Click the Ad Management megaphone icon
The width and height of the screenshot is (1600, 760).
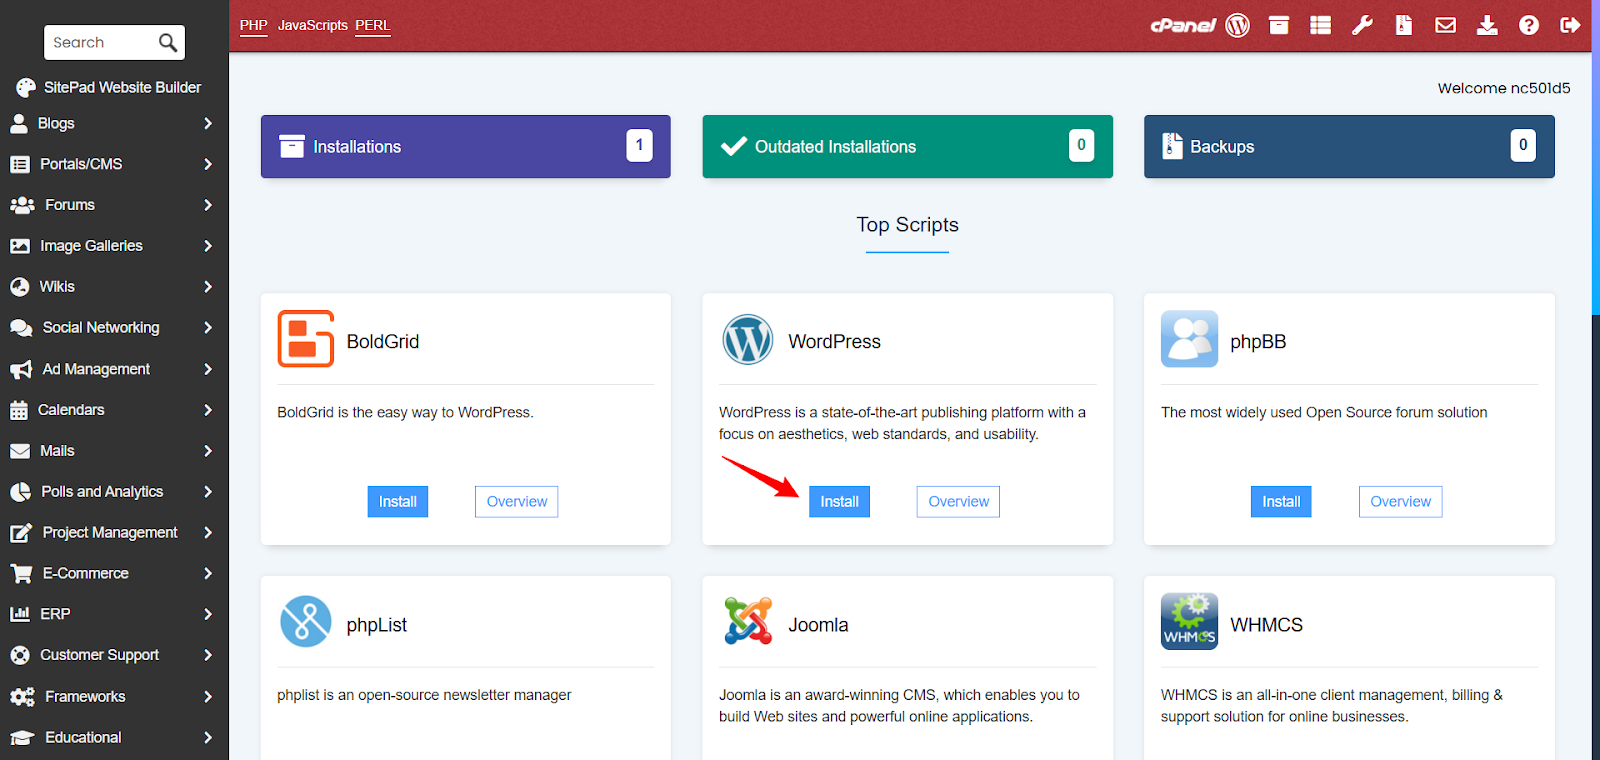21,369
